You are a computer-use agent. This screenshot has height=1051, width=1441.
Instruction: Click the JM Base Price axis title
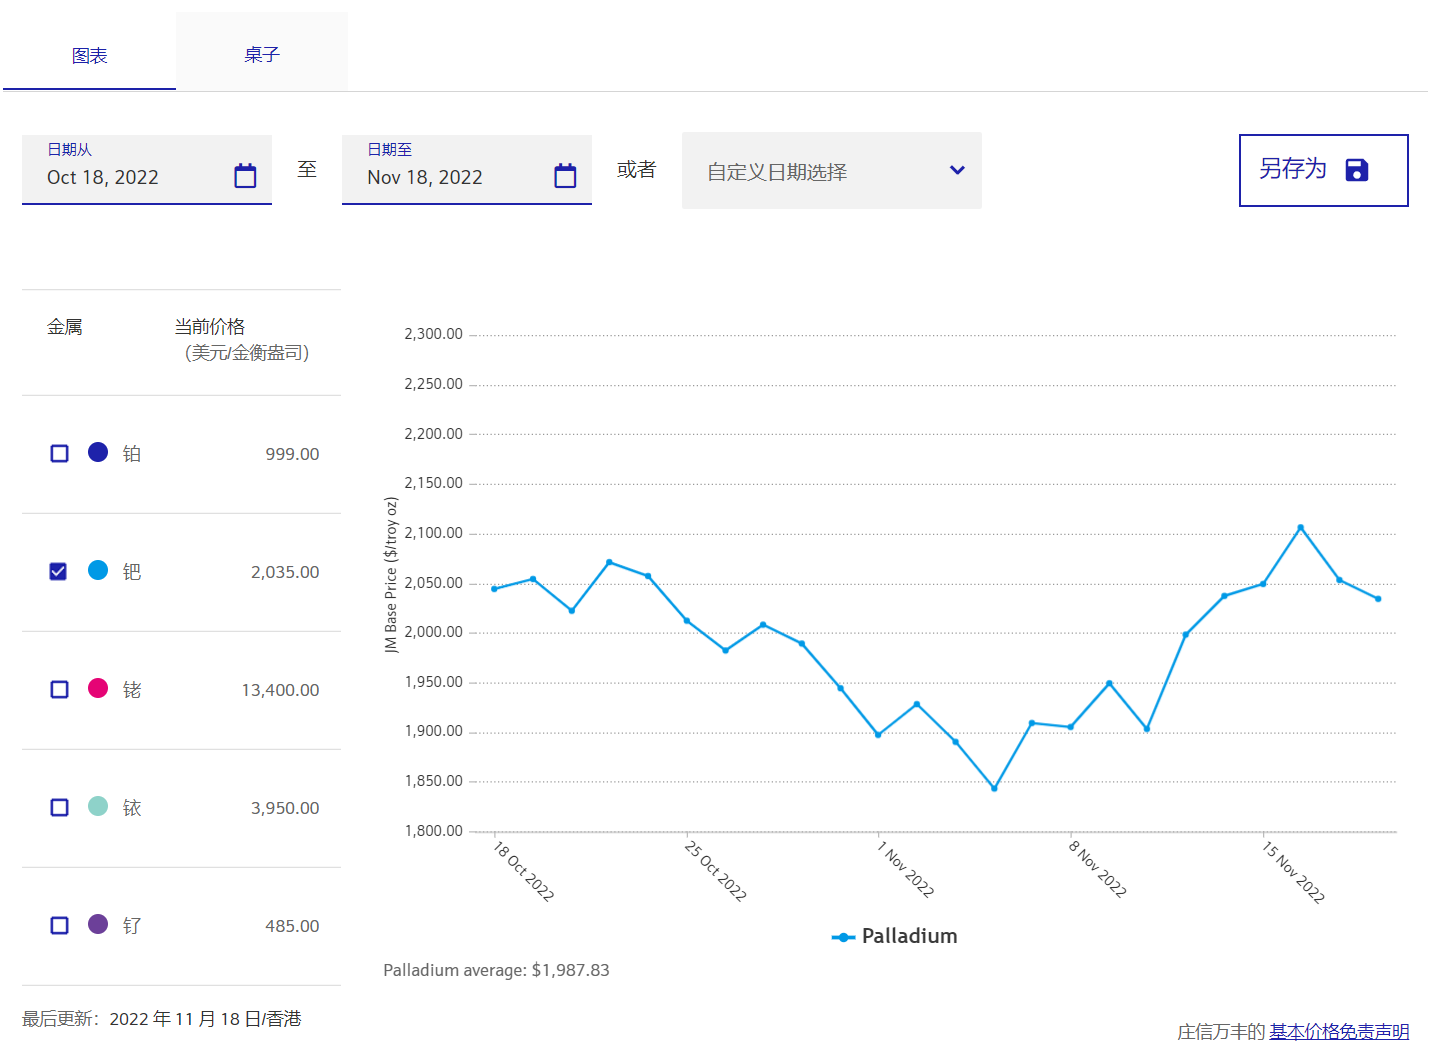[391, 575]
